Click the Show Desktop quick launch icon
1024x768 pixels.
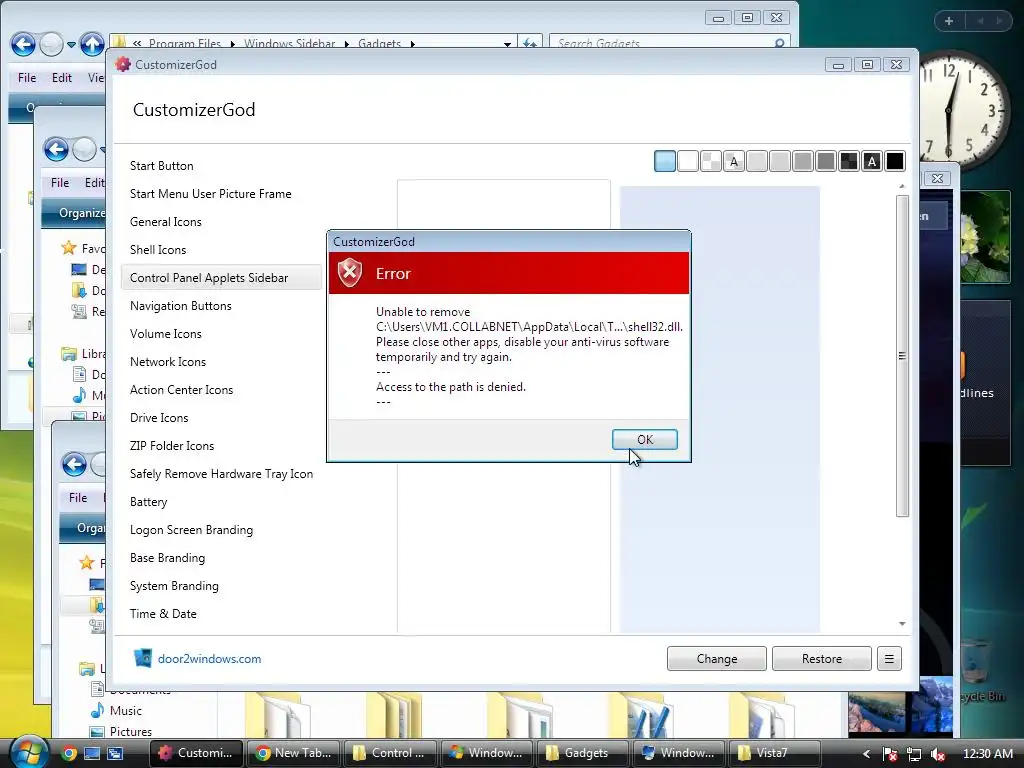(x=92, y=754)
